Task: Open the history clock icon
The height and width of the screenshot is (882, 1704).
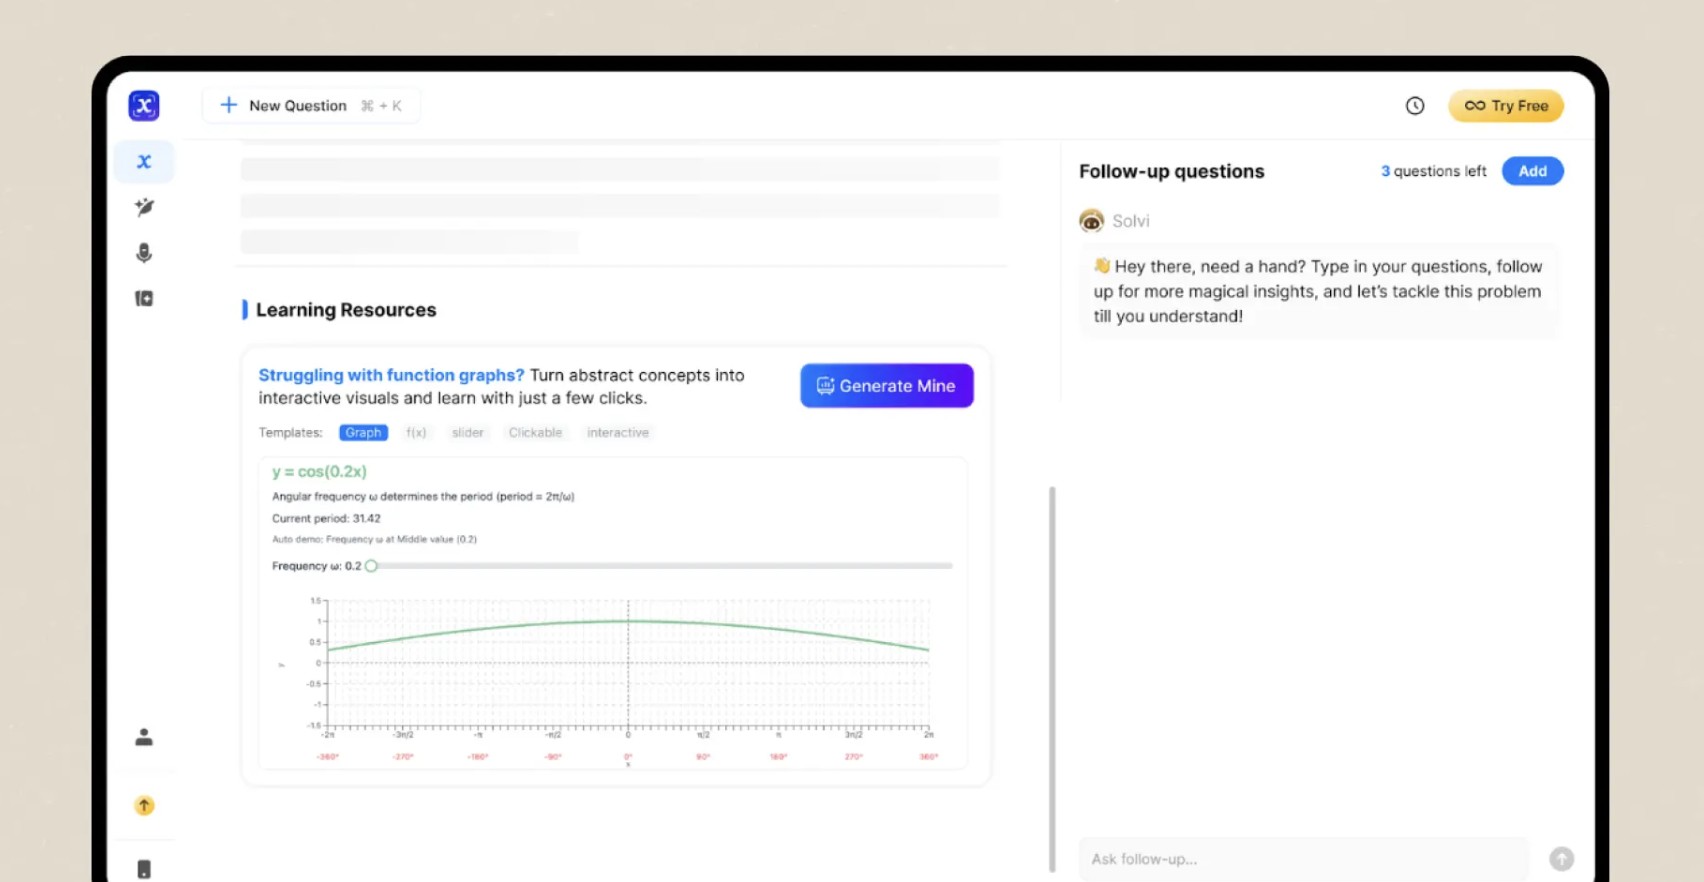Action: 1414,105
